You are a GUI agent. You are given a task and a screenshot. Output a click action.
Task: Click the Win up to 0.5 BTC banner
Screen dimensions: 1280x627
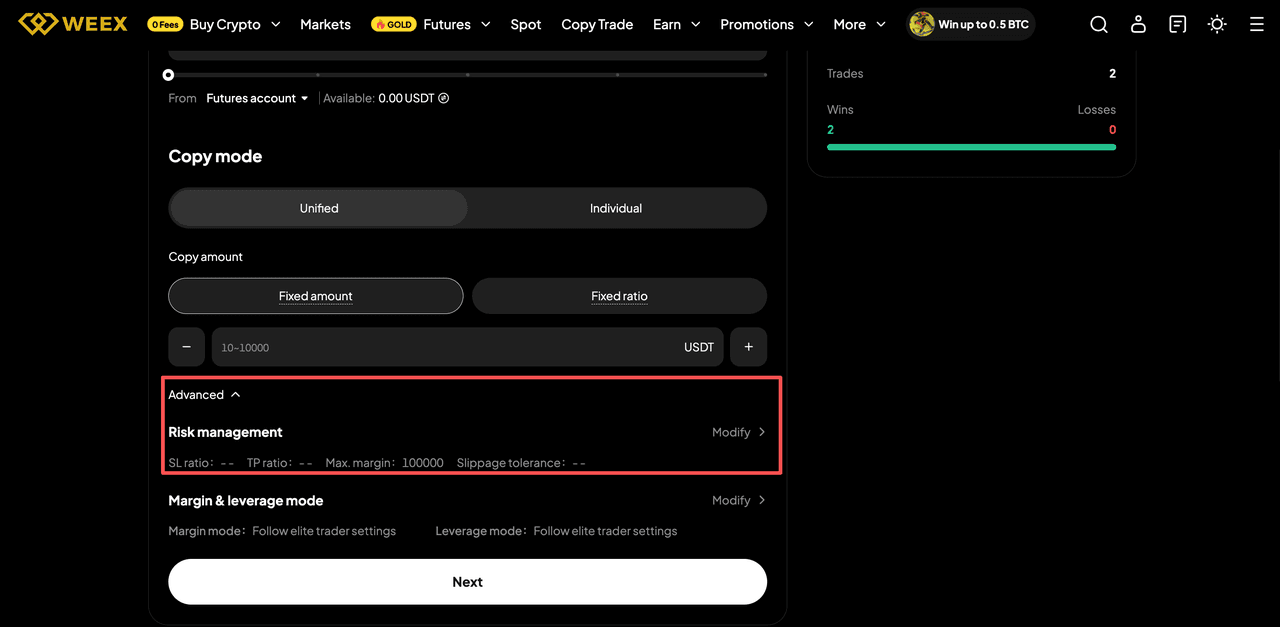coord(970,24)
